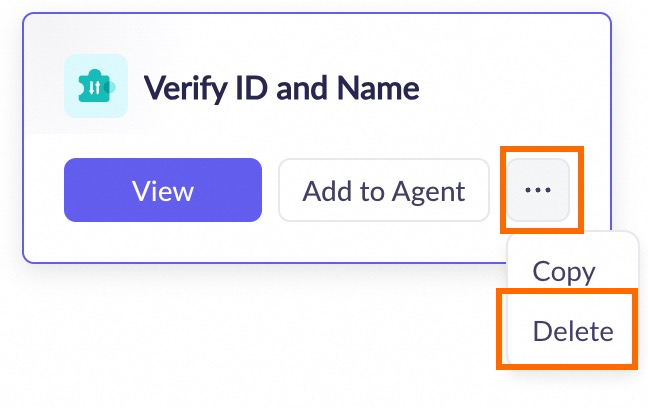Click the Copy entry above Delete

pos(564,271)
